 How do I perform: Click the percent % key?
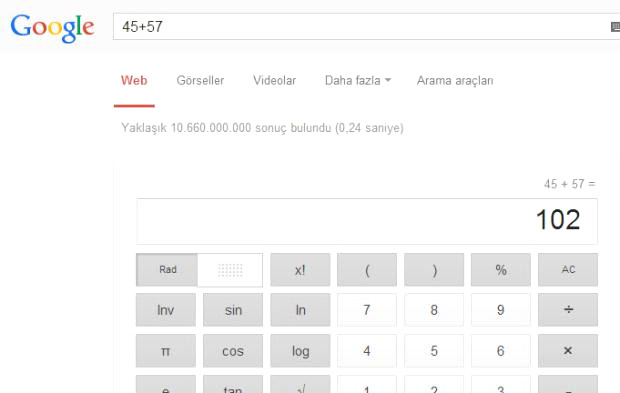501,270
